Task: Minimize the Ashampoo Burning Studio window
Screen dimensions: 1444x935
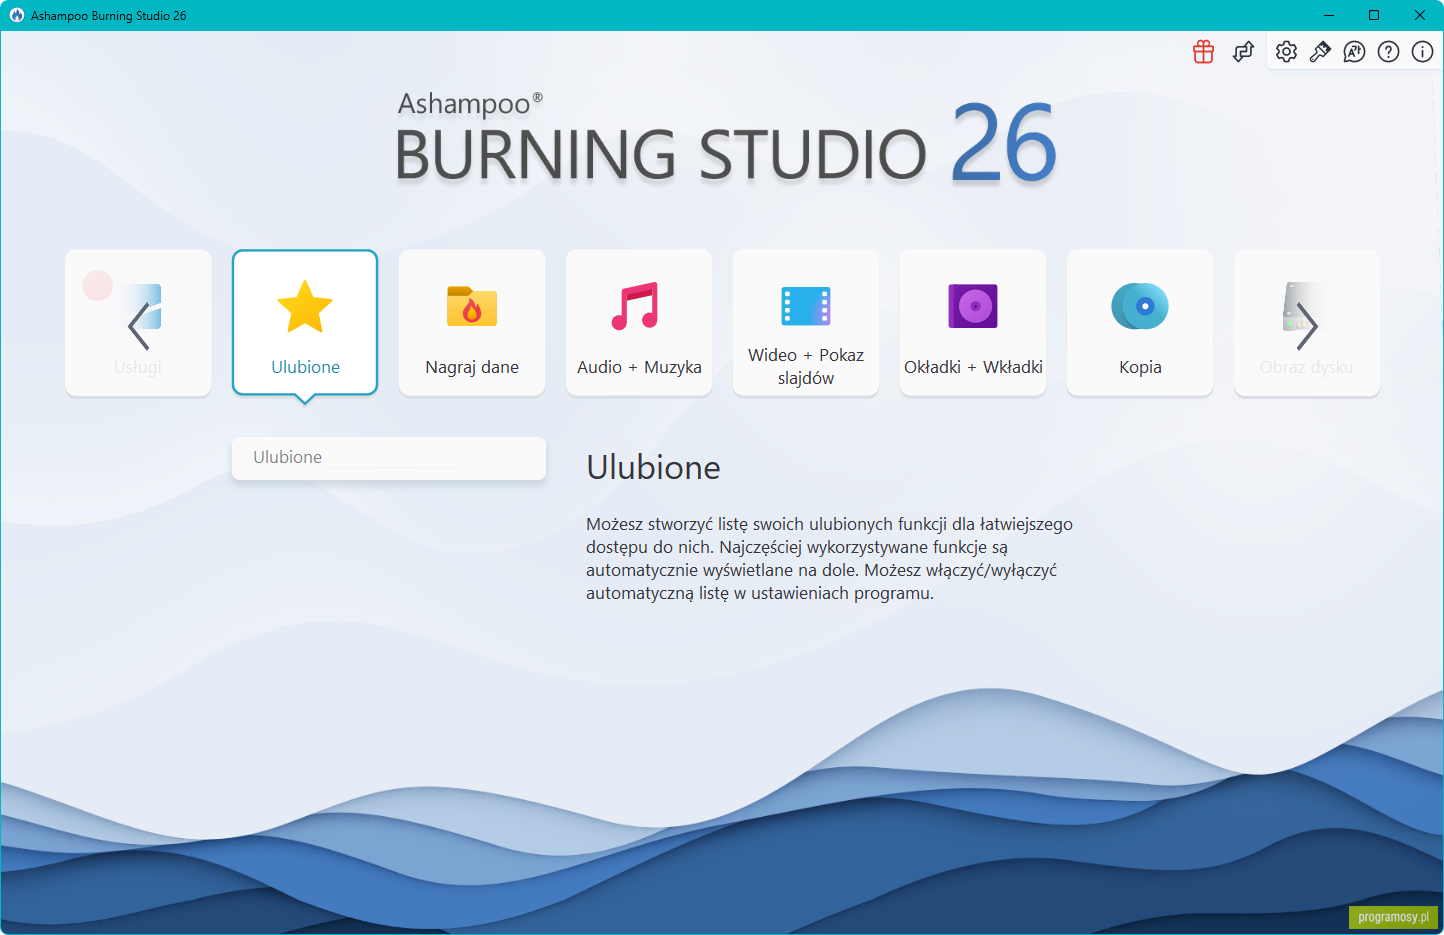Action: click(x=1329, y=15)
